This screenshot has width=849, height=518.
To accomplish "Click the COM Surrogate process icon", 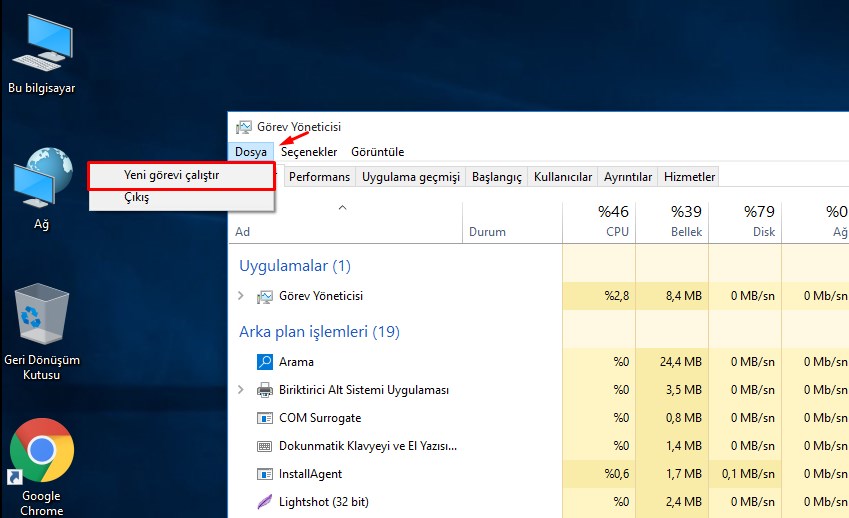I will [x=265, y=418].
